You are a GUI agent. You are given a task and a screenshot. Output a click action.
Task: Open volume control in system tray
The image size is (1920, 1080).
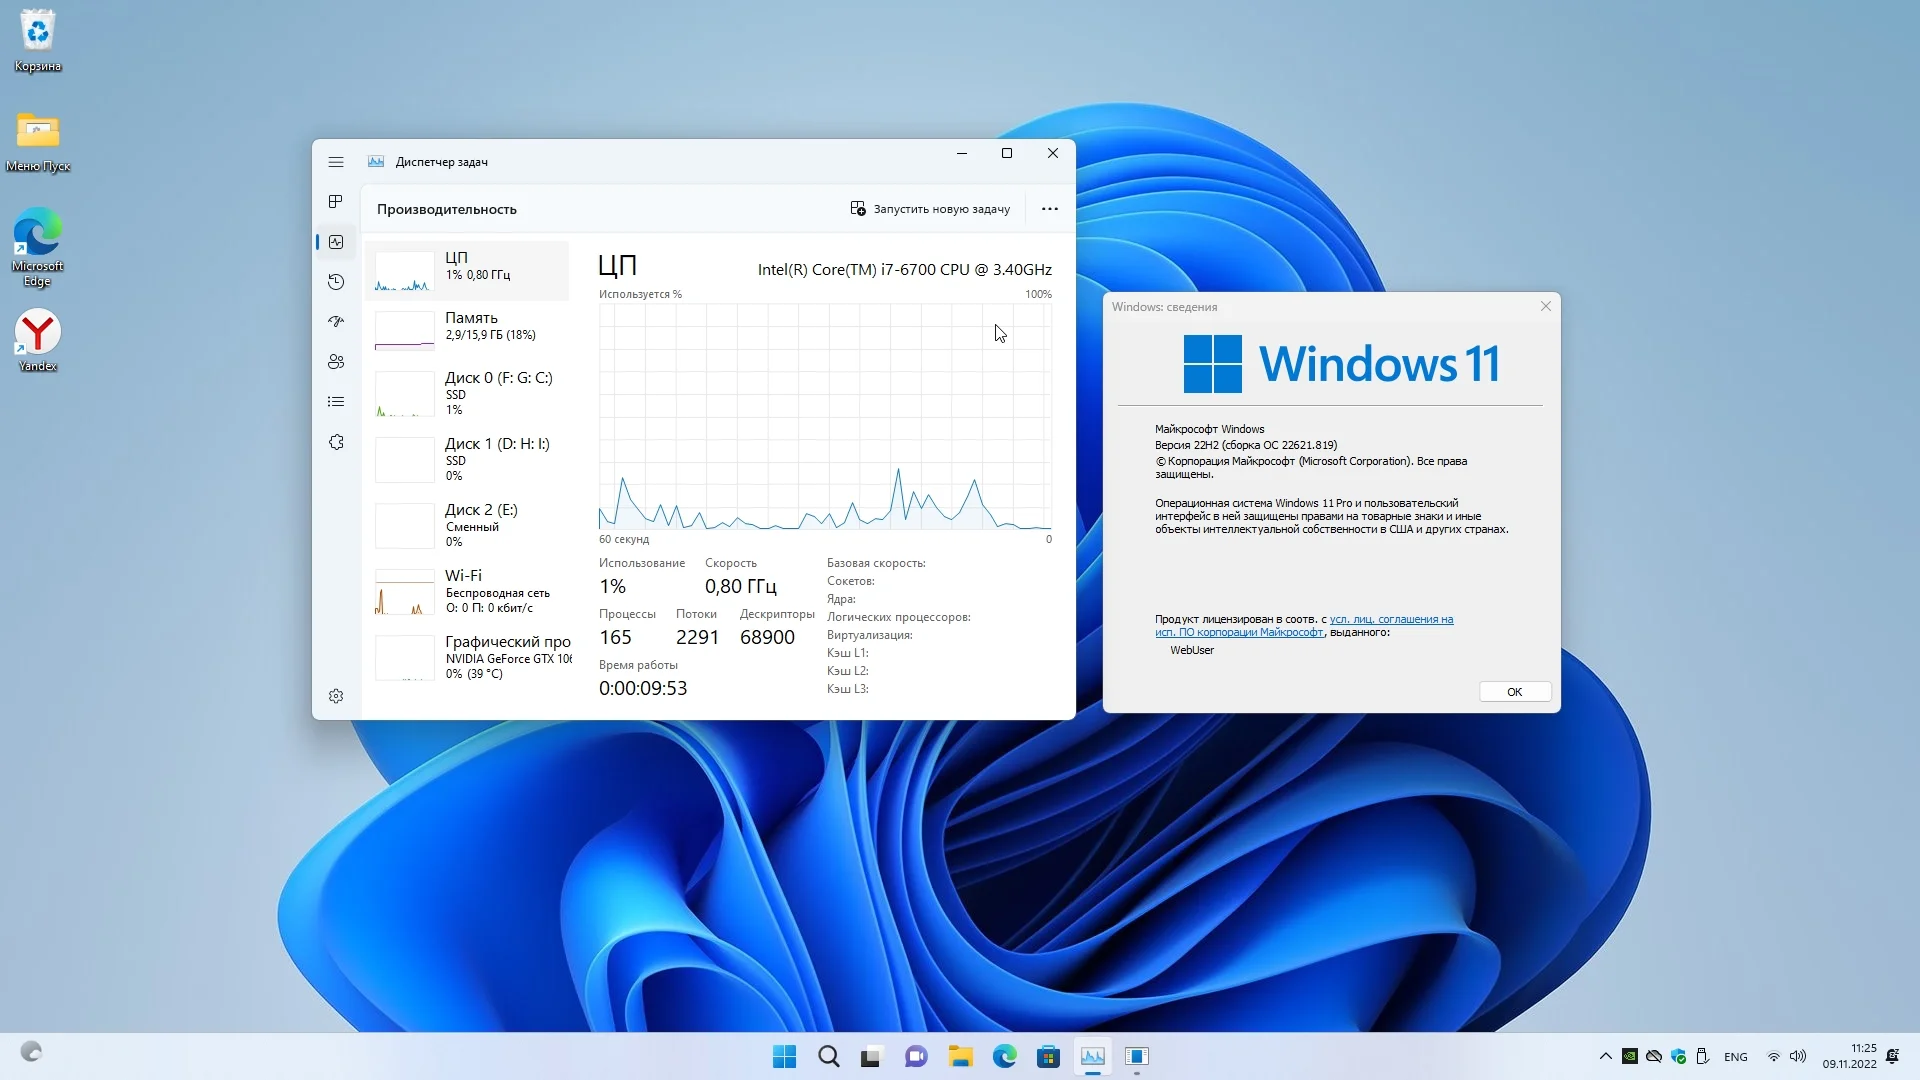(x=1798, y=1057)
